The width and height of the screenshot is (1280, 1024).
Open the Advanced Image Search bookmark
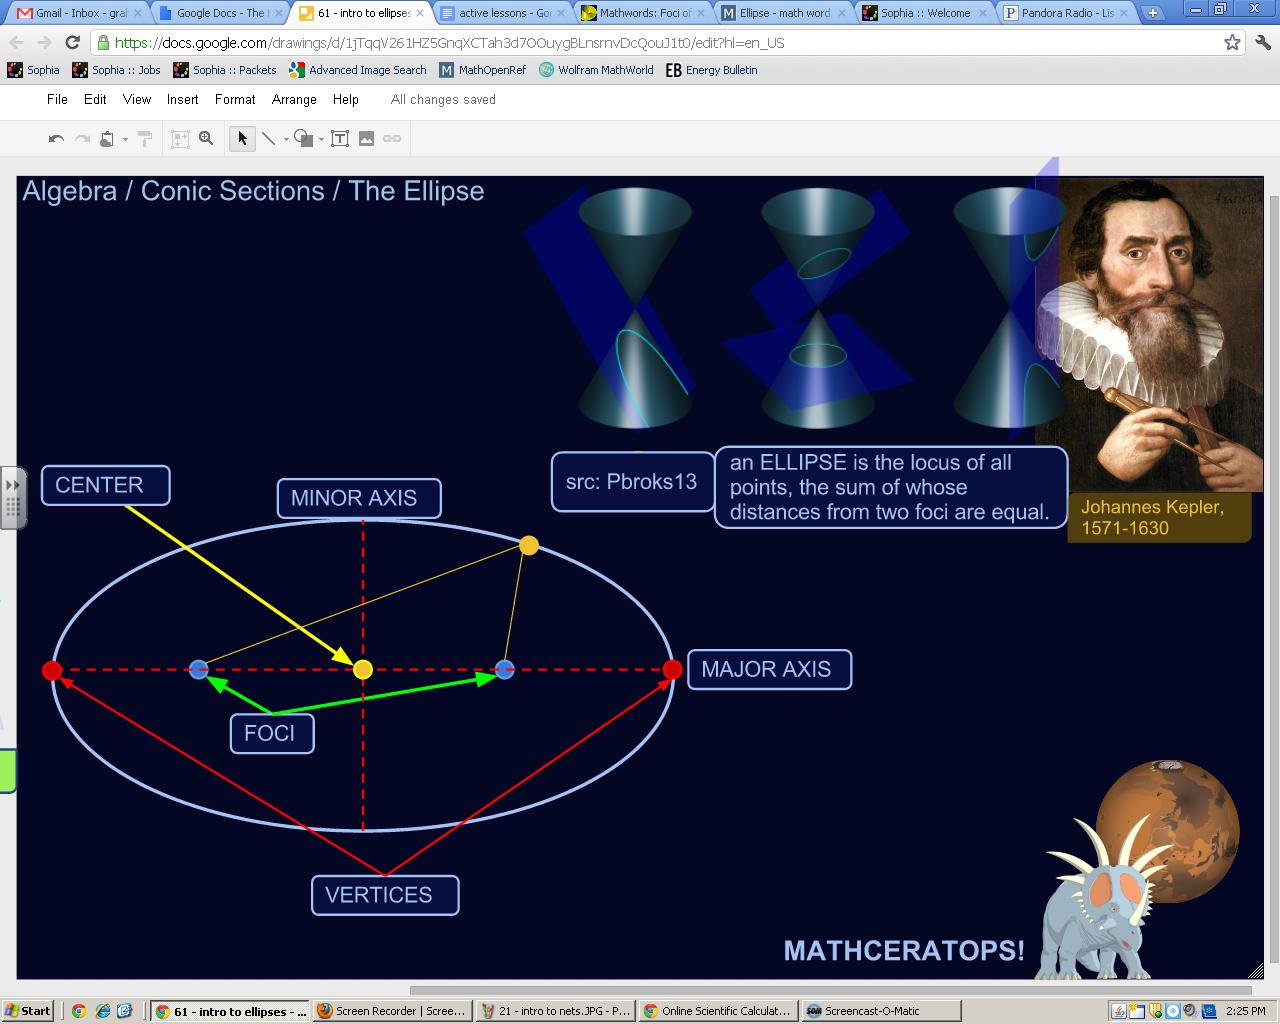point(358,70)
